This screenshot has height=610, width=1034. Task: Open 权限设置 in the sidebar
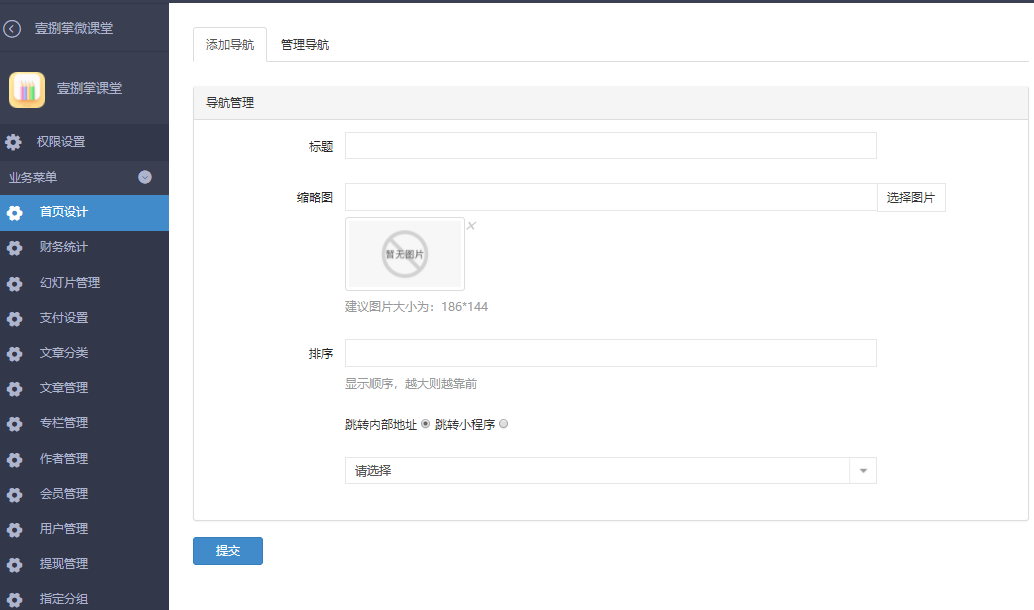[x=84, y=142]
